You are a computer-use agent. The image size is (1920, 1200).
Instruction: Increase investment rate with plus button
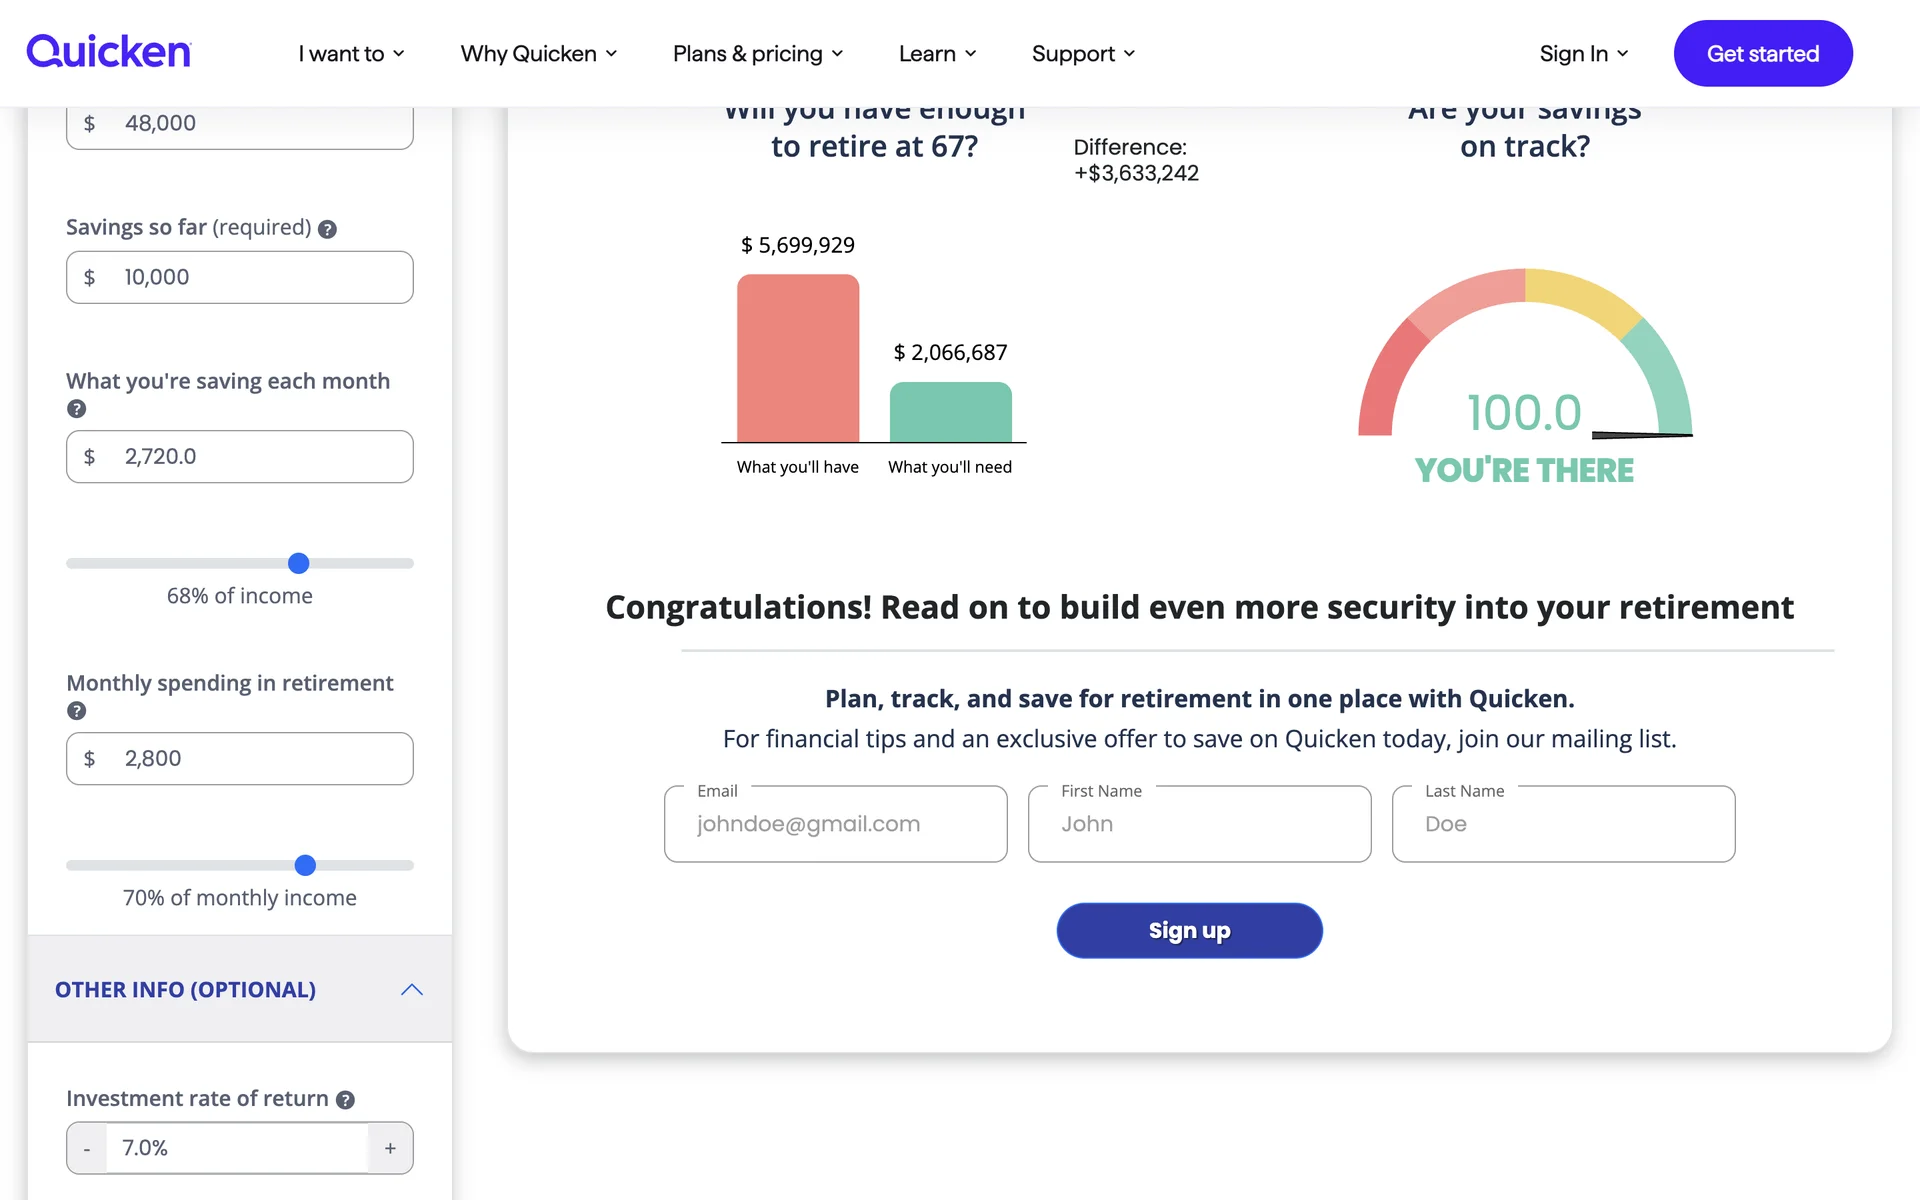(x=390, y=1148)
